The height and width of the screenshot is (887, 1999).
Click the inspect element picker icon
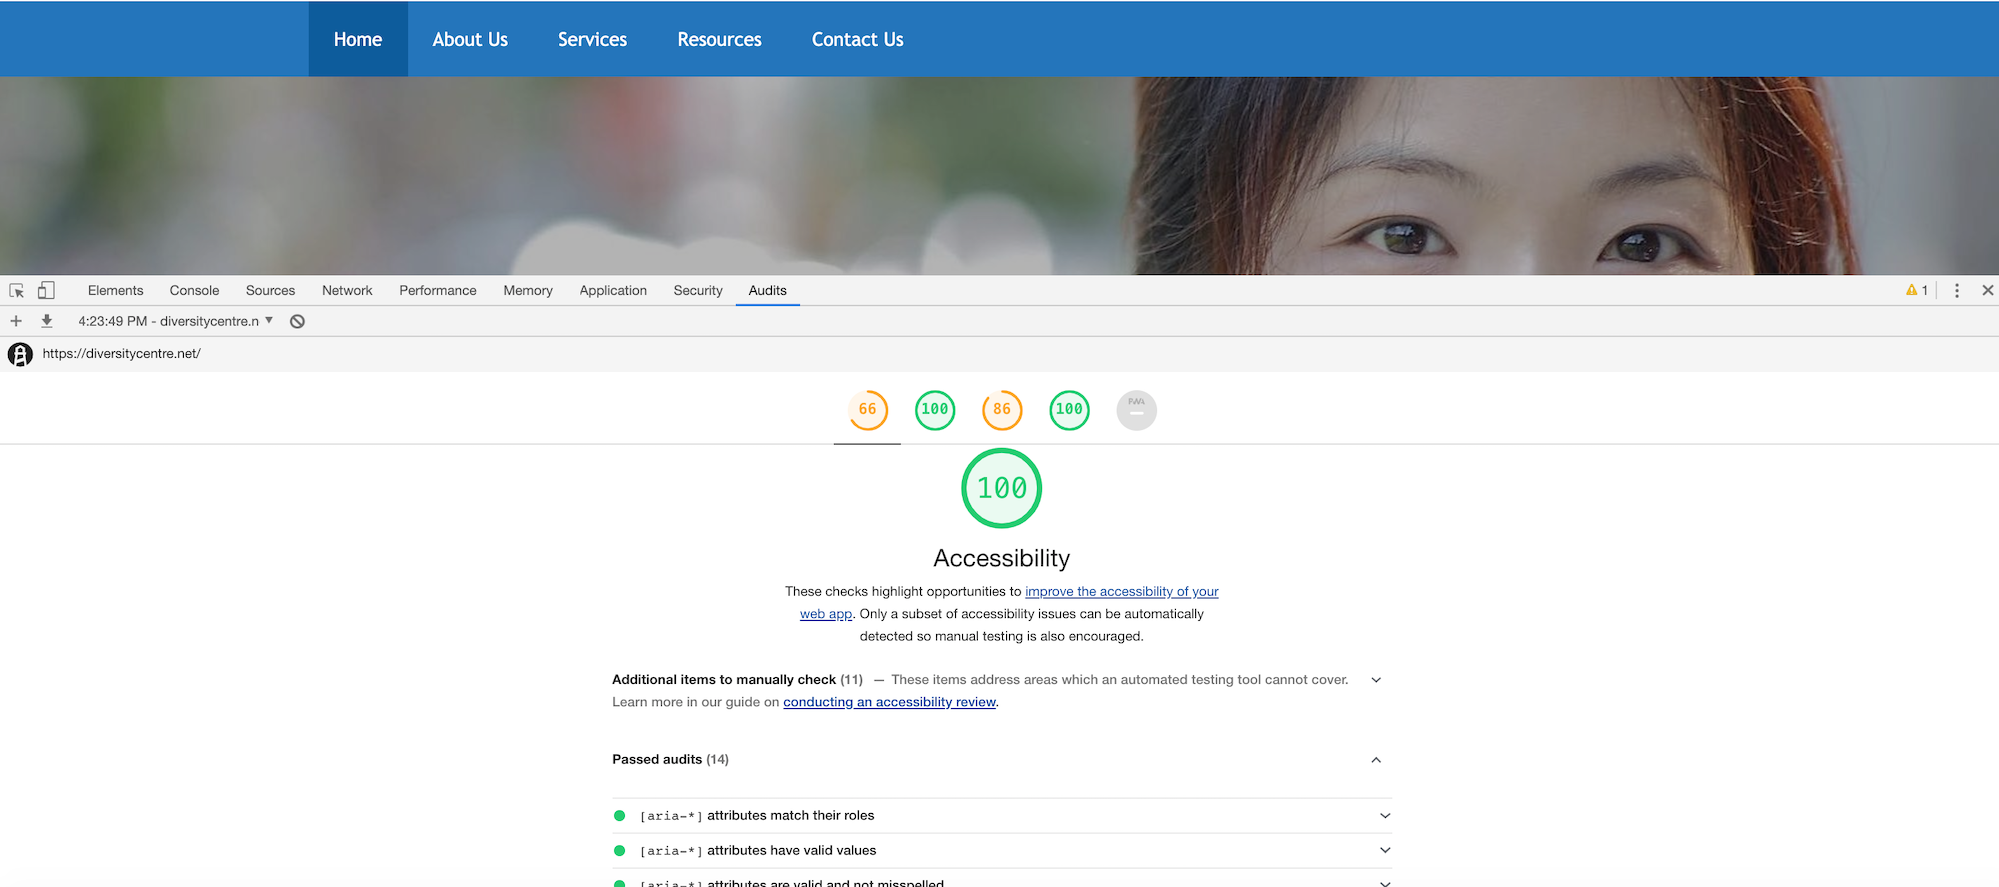(17, 291)
